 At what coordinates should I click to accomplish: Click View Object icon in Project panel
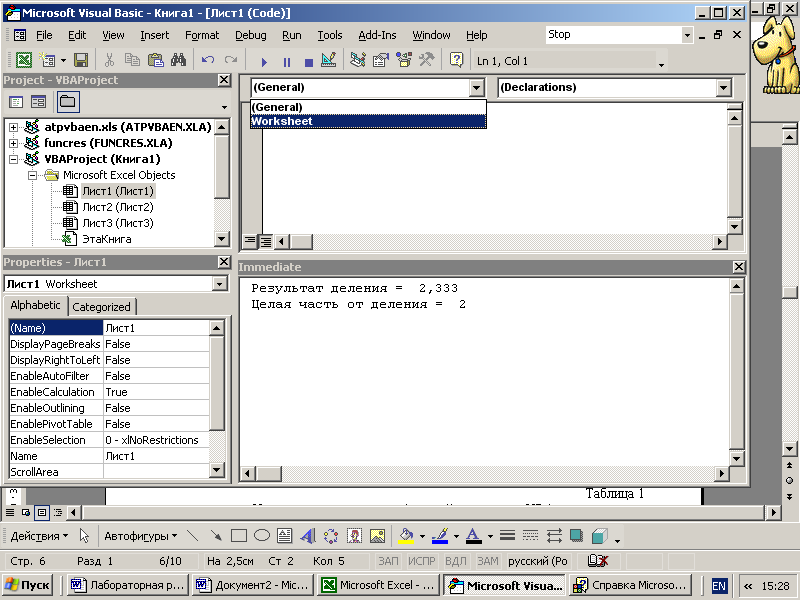[x=38, y=102]
